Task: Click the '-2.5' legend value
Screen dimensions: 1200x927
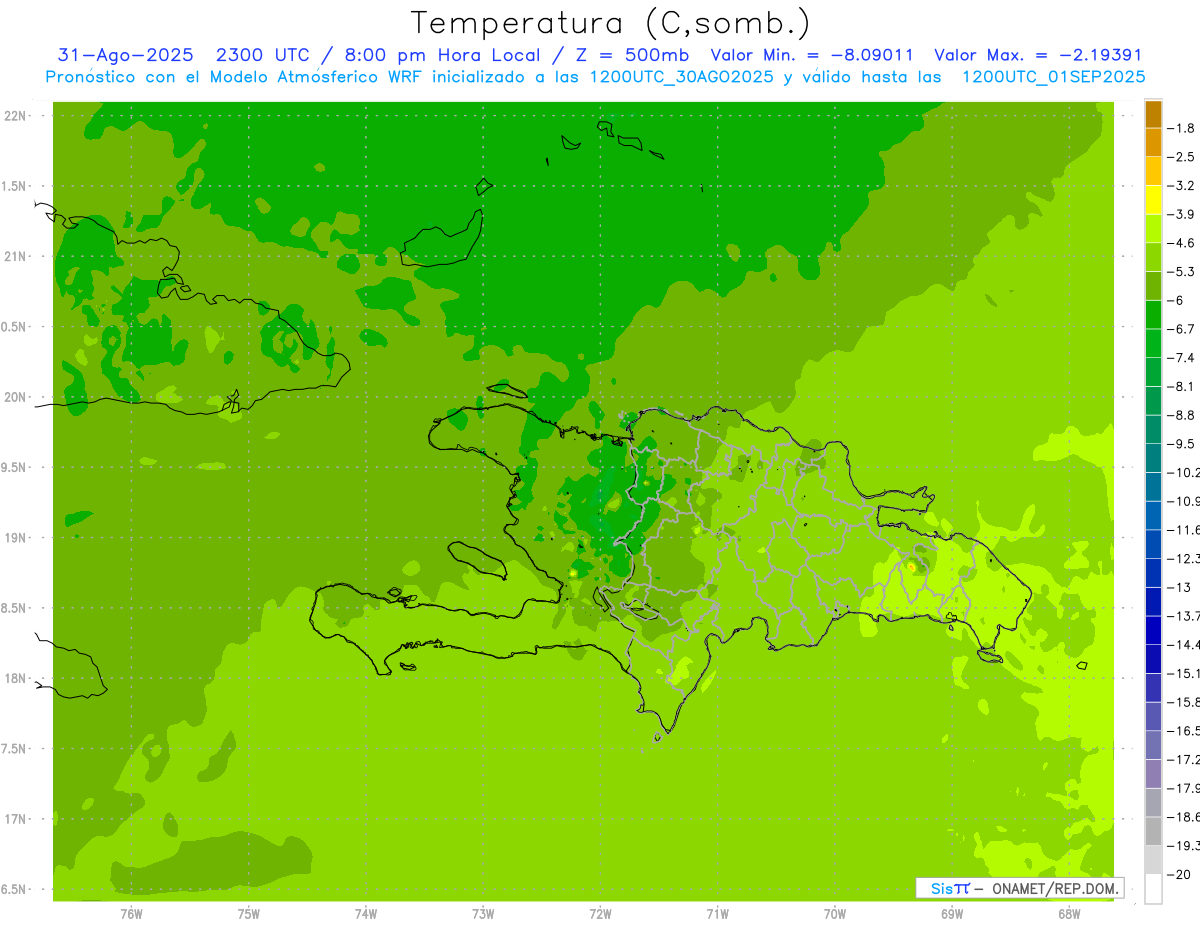Action: (x=1181, y=157)
